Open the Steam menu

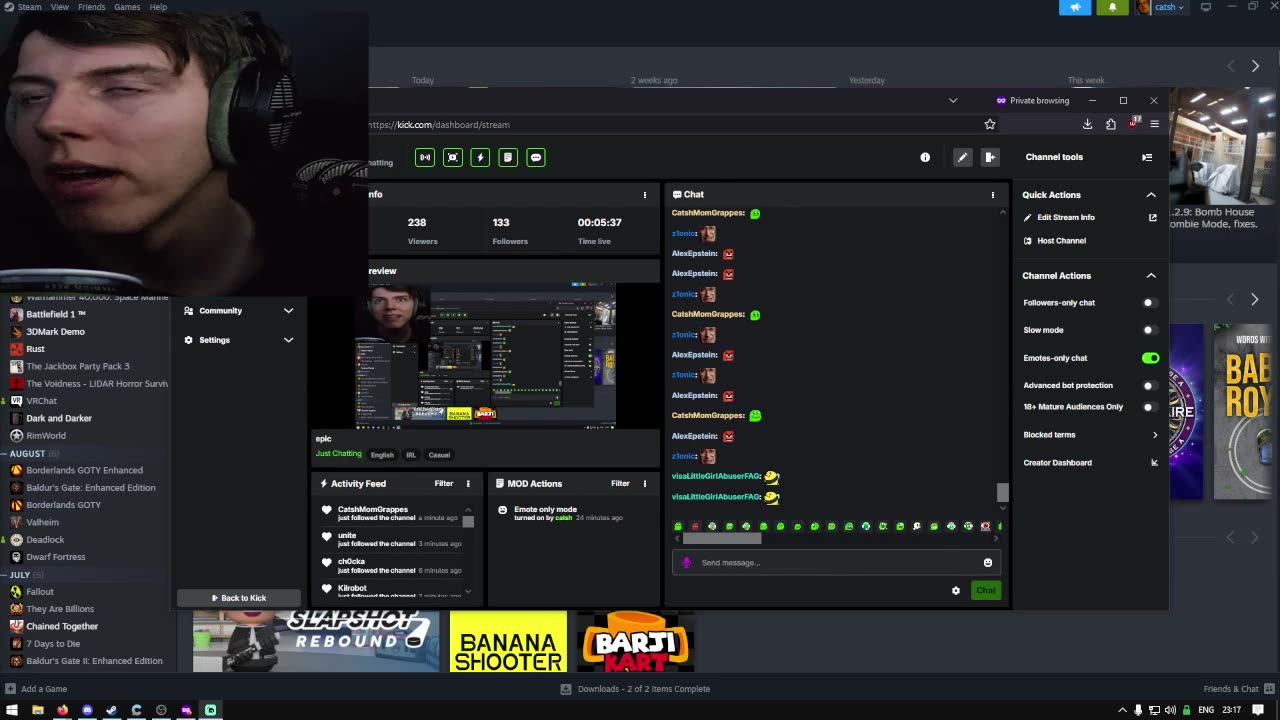(29, 7)
